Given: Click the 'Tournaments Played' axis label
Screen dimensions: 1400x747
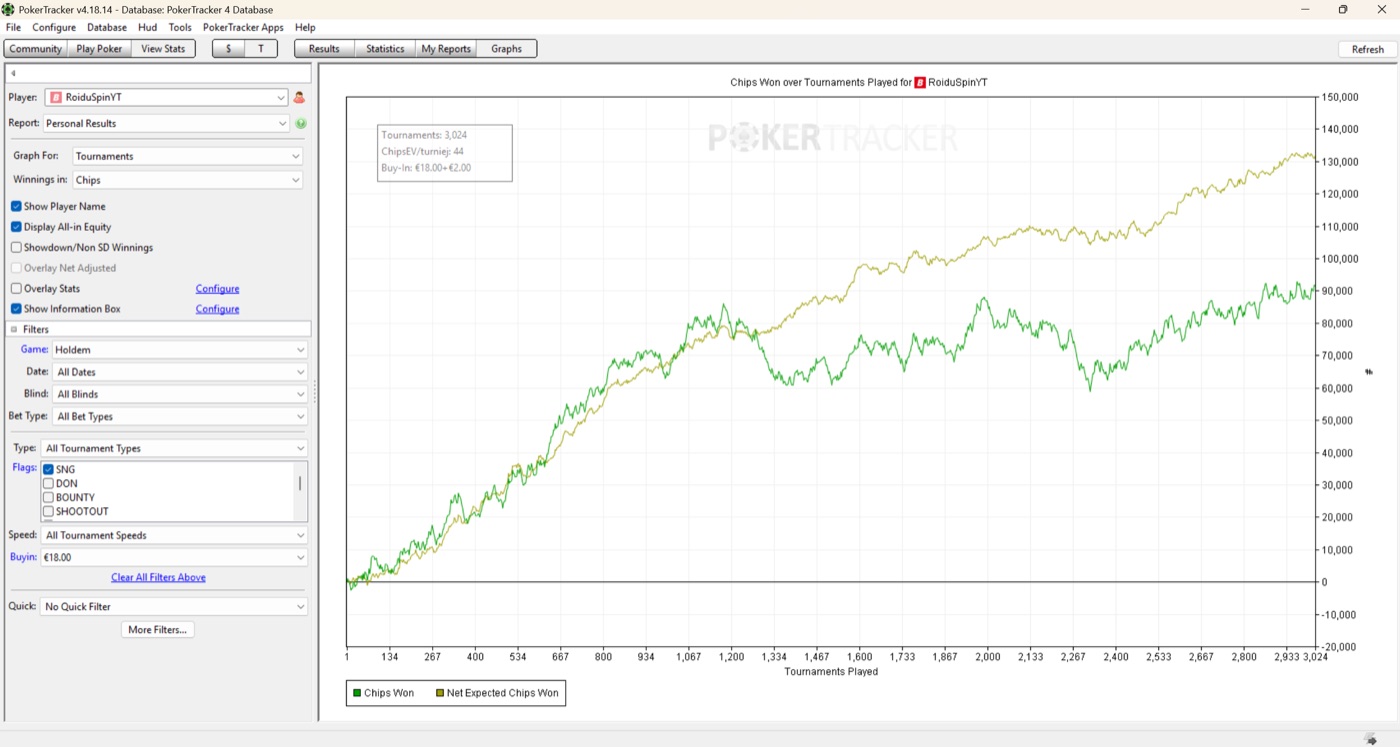Looking at the screenshot, I should click(x=831, y=672).
